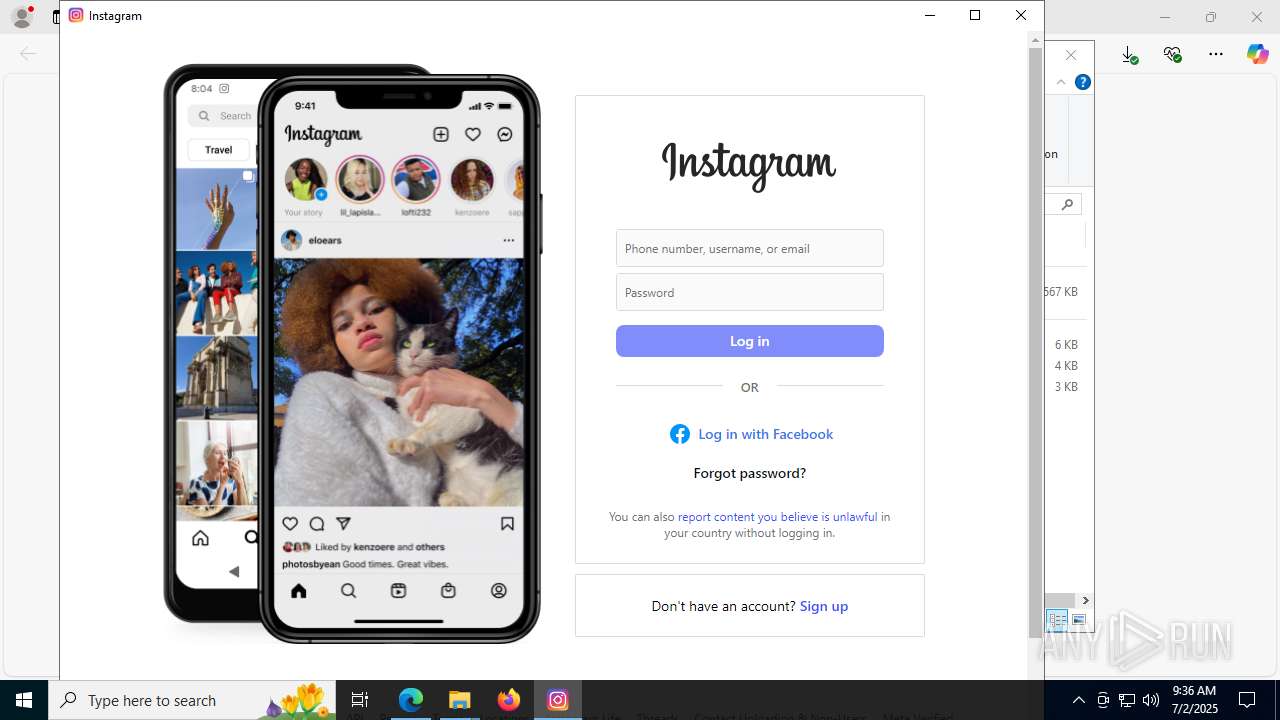Click the Facebook logo icon
Viewport: 1280px width, 720px height.
coord(680,434)
